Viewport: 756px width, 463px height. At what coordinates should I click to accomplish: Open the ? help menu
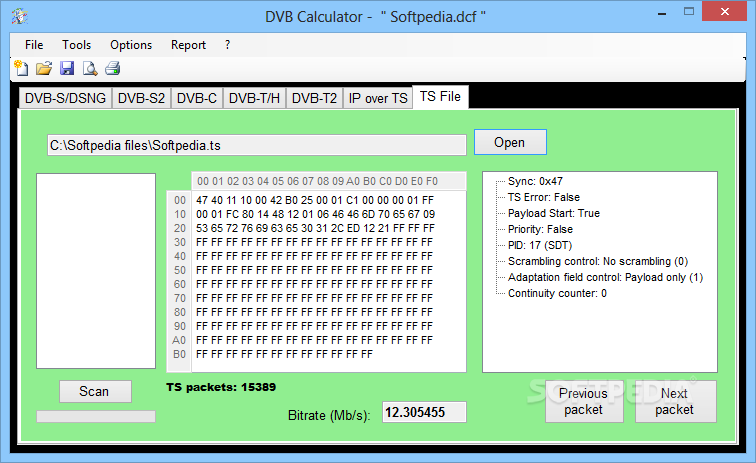(227, 45)
